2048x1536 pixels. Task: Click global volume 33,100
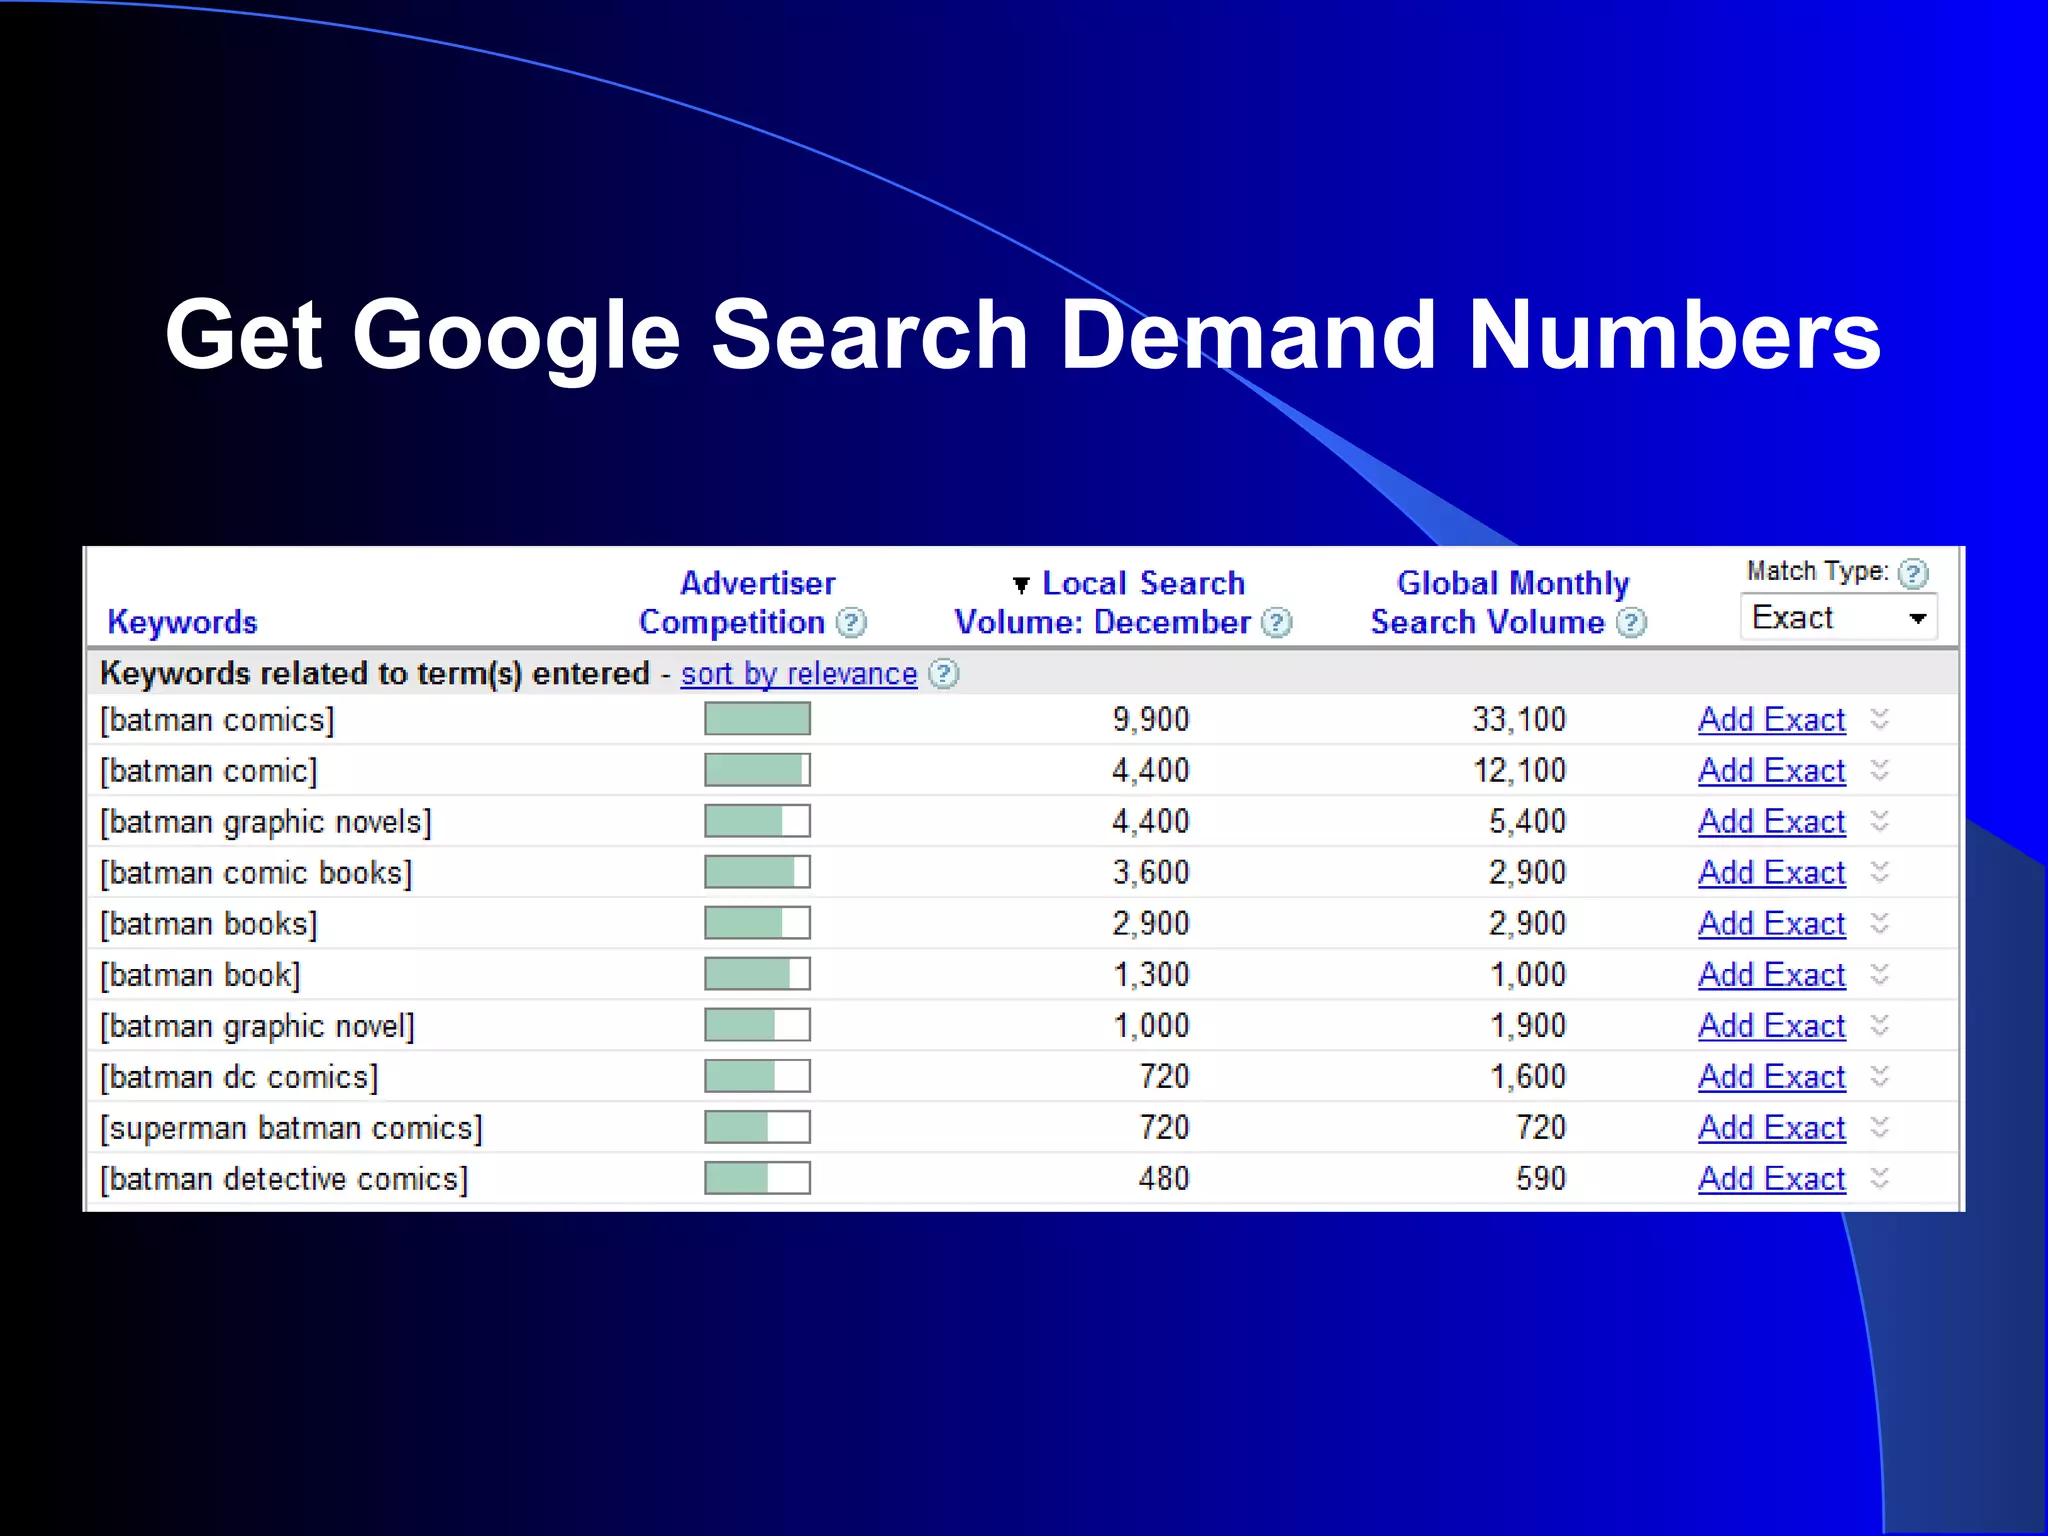(x=1519, y=720)
